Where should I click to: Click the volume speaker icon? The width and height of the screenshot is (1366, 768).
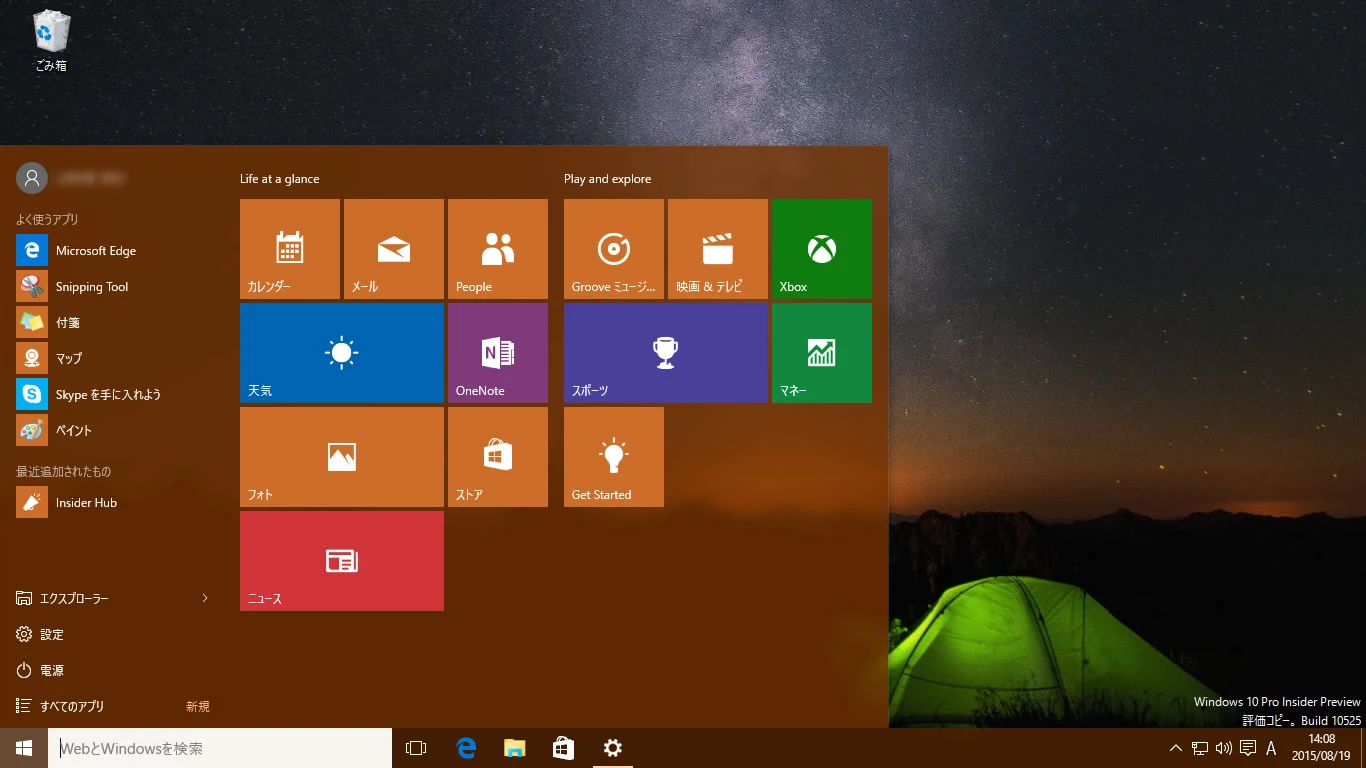[x=1224, y=748]
